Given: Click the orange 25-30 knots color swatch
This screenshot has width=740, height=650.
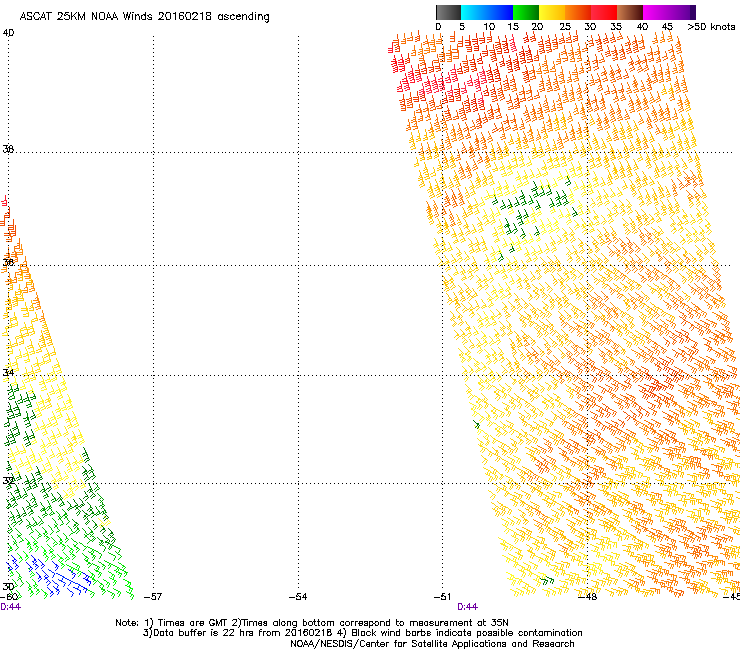Looking at the screenshot, I should point(578,12).
